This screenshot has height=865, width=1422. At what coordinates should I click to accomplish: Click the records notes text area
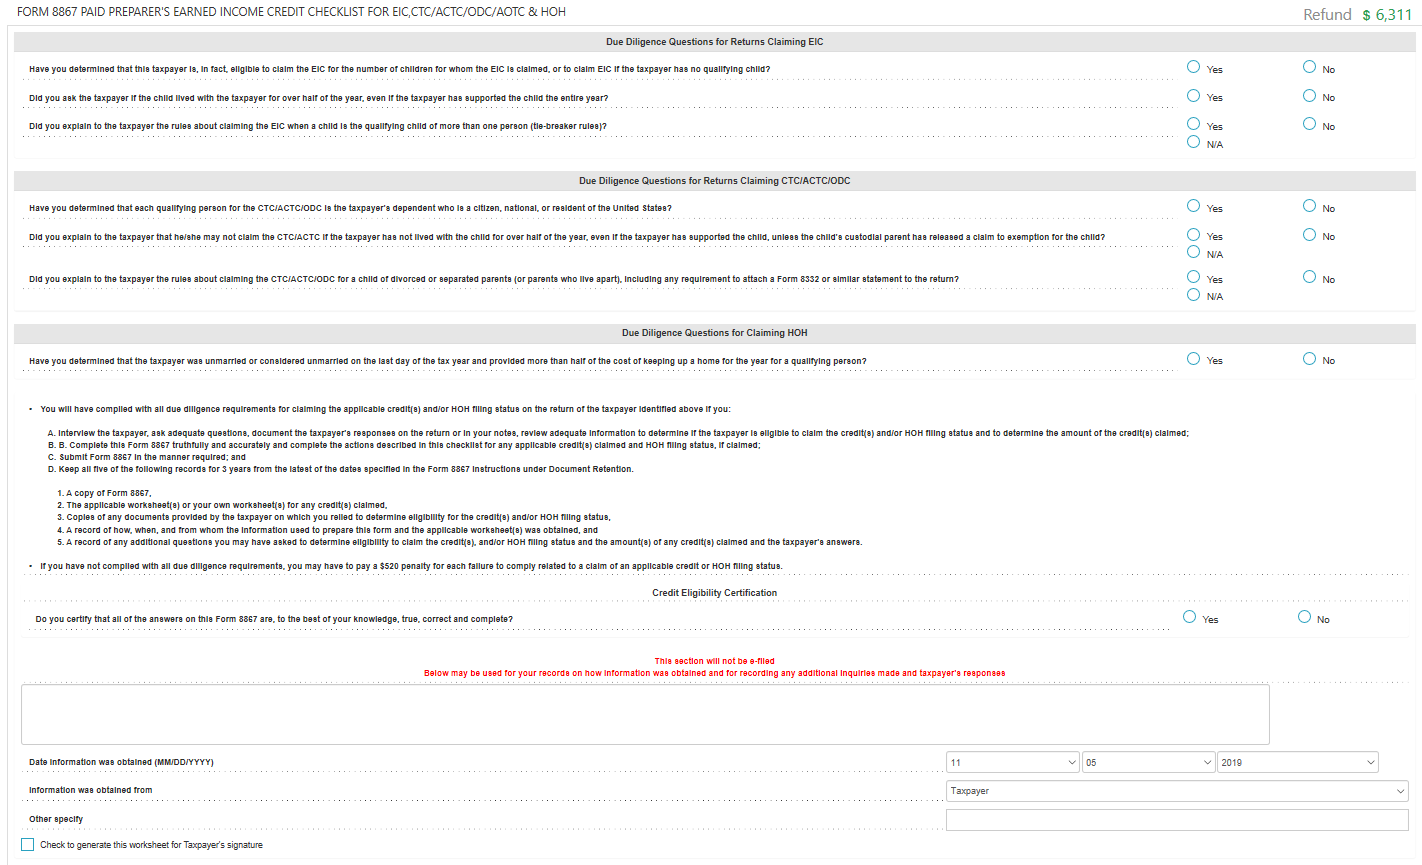(646, 712)
